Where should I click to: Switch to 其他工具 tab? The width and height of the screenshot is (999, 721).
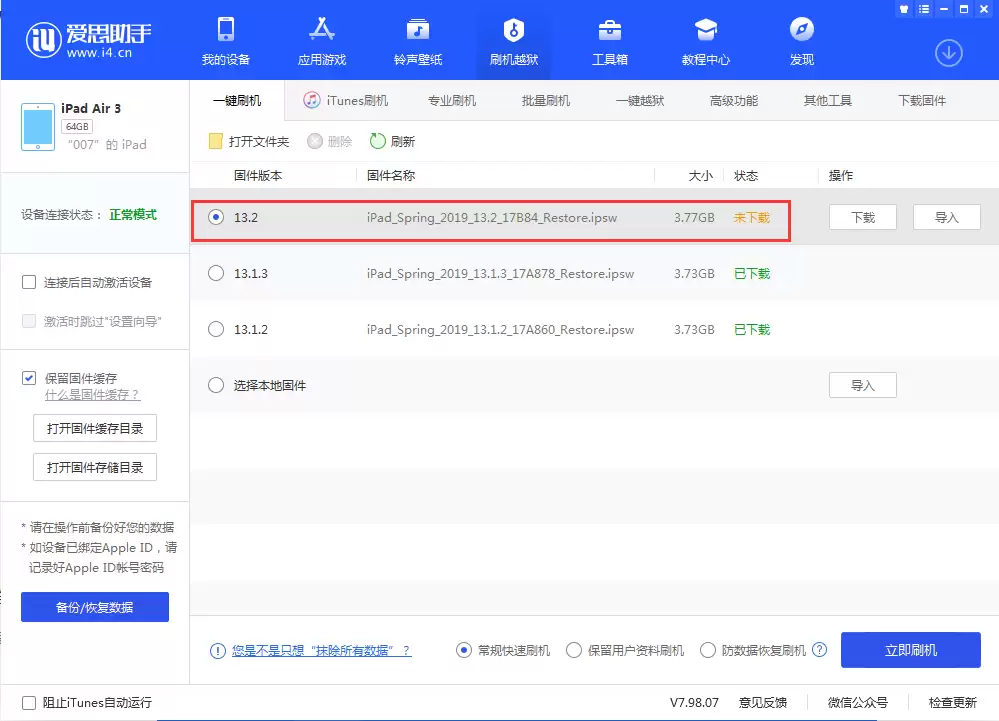[x=828, y=101]
